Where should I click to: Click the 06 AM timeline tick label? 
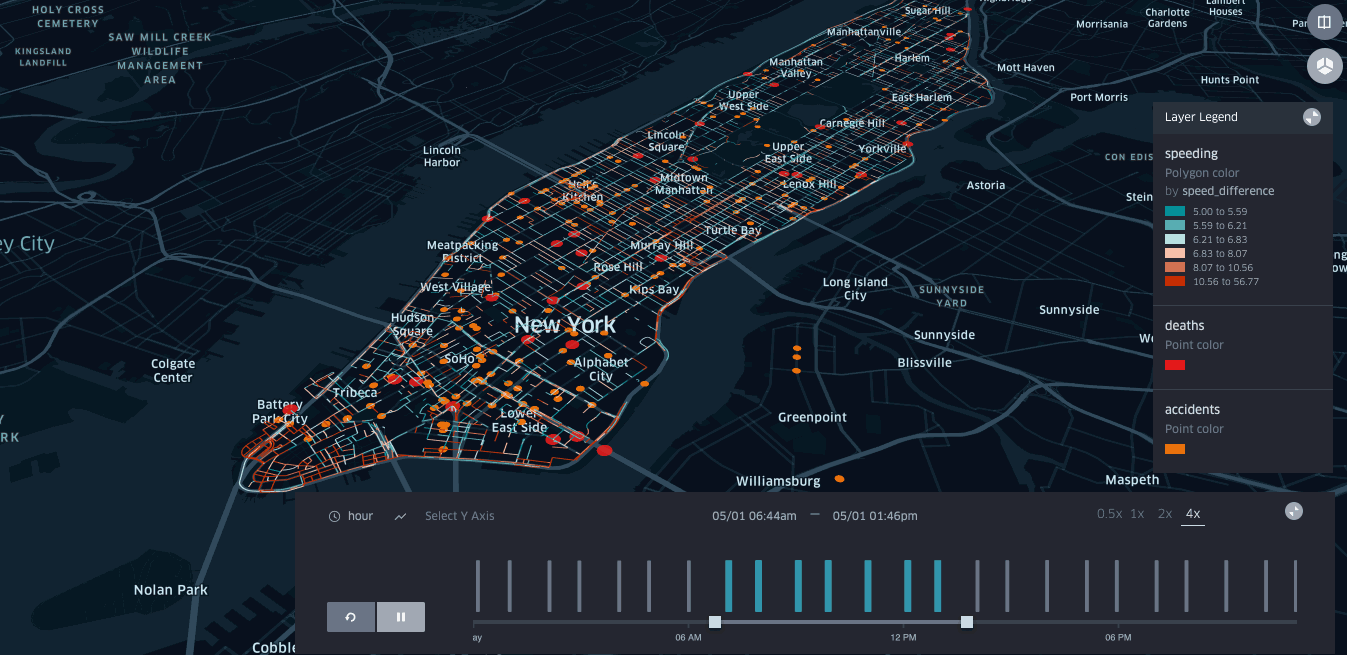tap(688, 638)
